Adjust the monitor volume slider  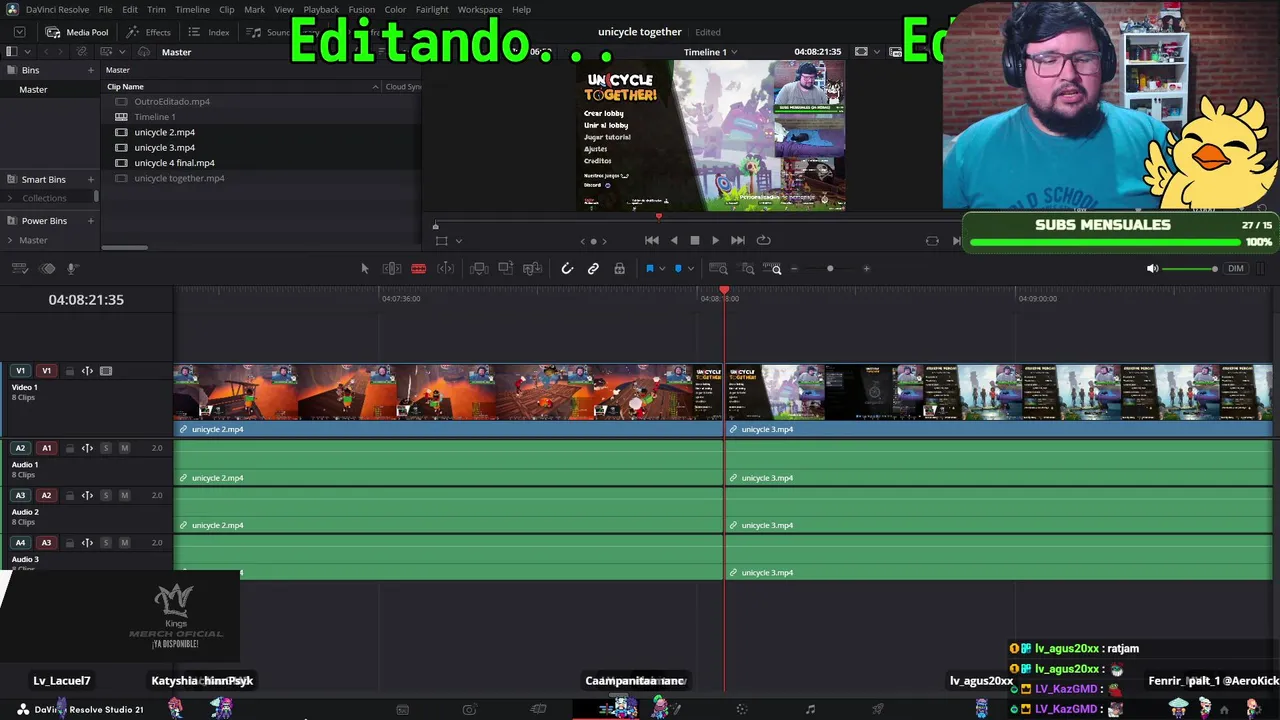click(x=1190, y=268)
